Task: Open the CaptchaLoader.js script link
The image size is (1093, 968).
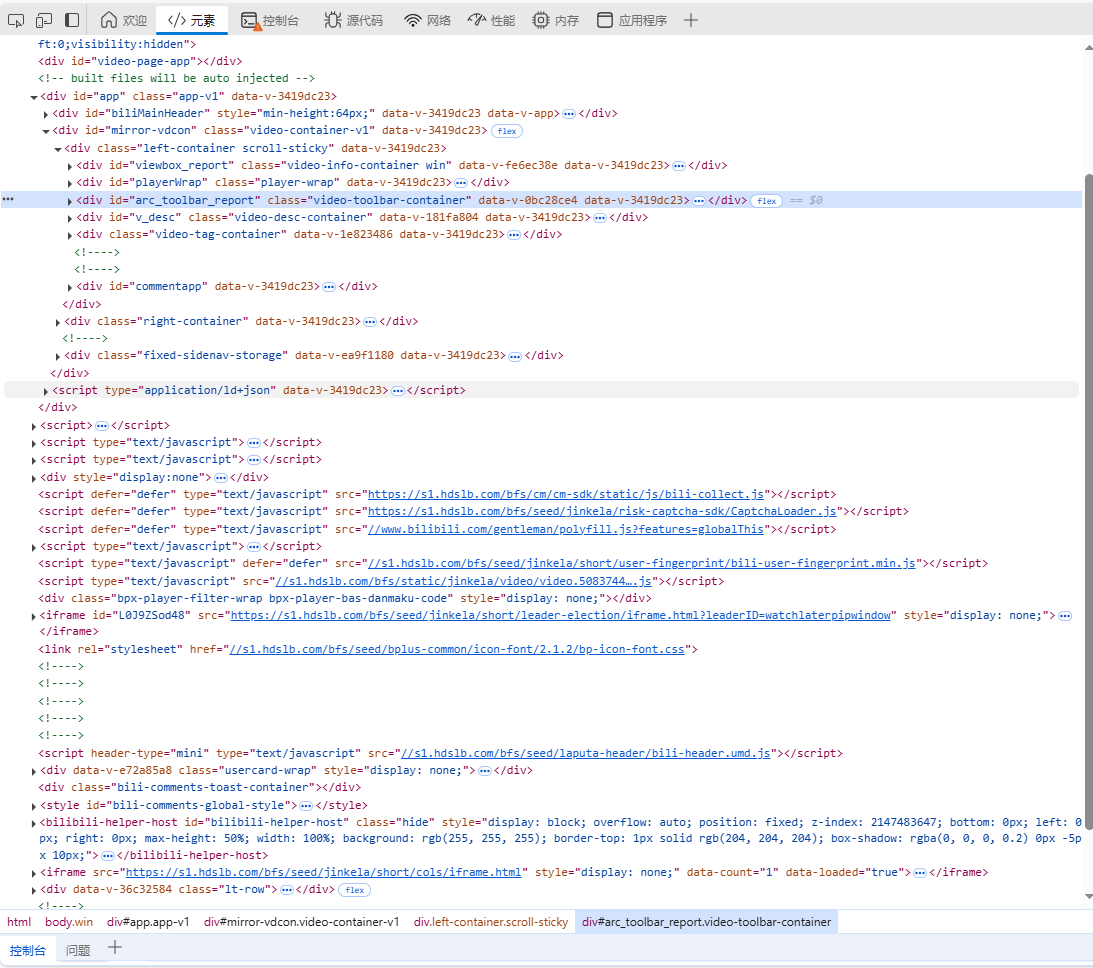Action: click(602, 512)
